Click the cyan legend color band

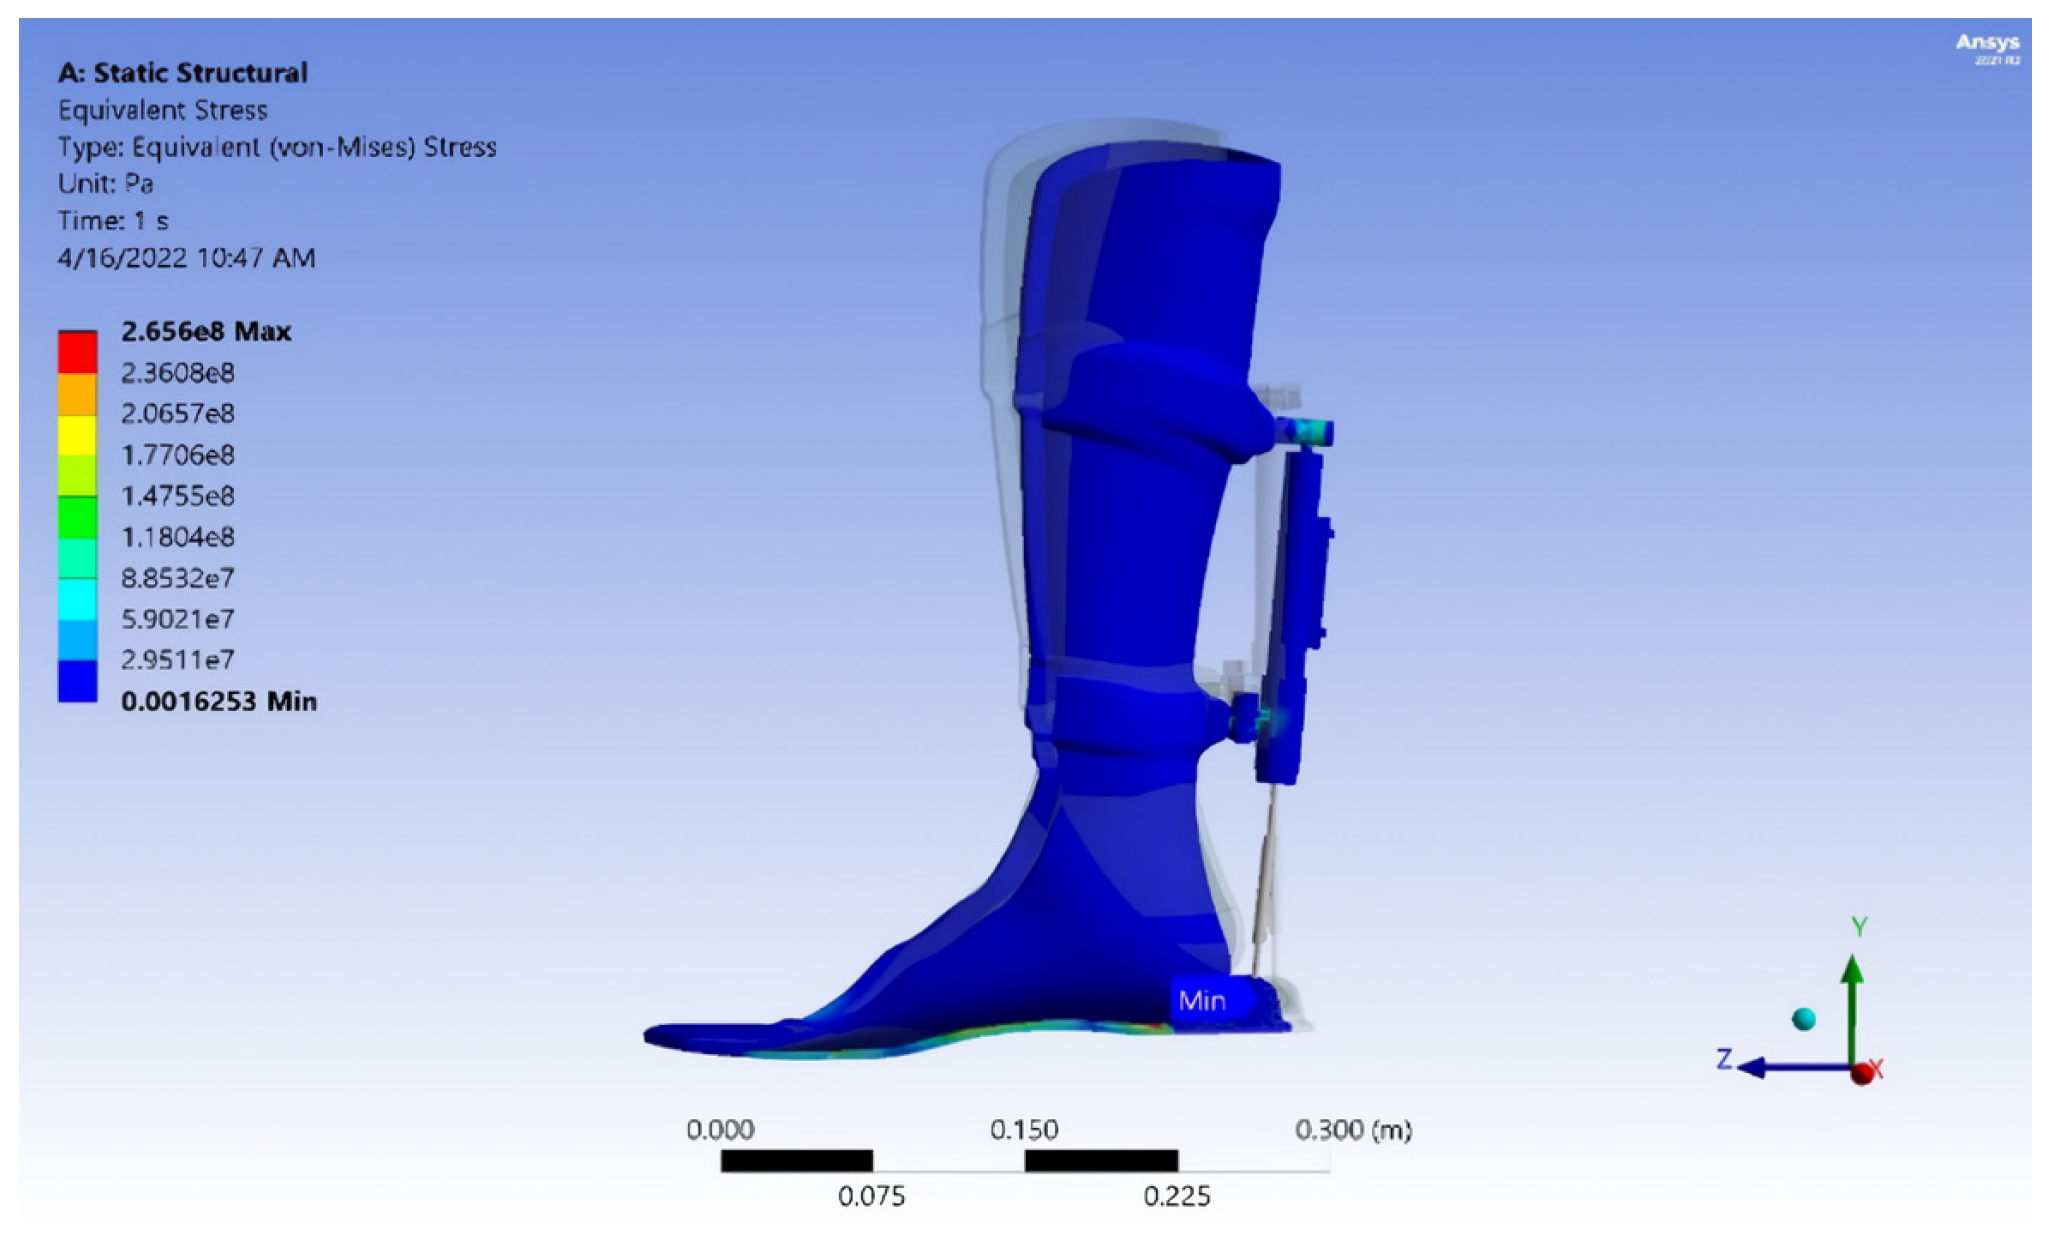[x=77, y=598]
